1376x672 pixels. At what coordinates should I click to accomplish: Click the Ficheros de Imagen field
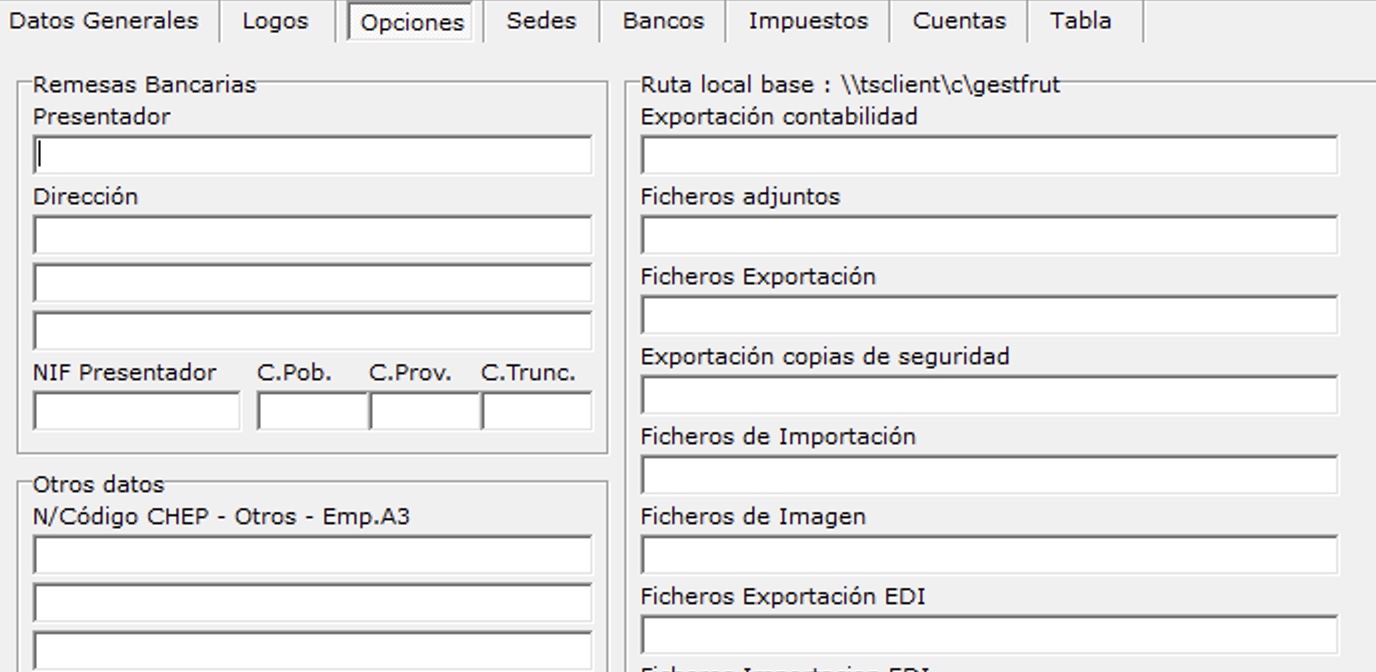tap(988, 556)
